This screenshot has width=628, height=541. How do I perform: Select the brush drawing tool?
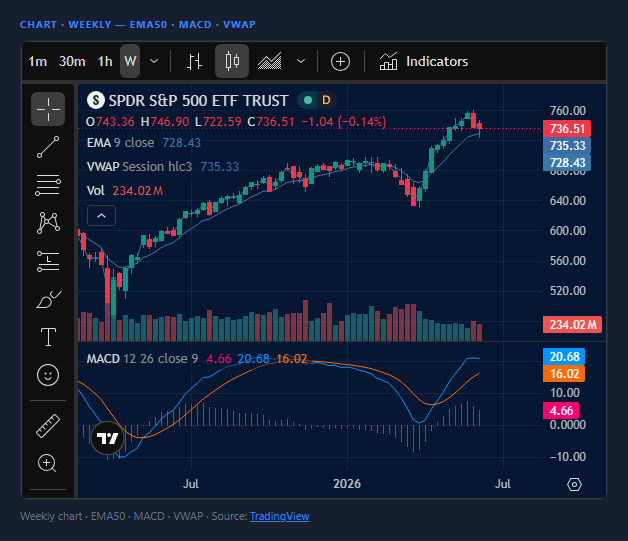pyautogui.click(x=48, y=299)
